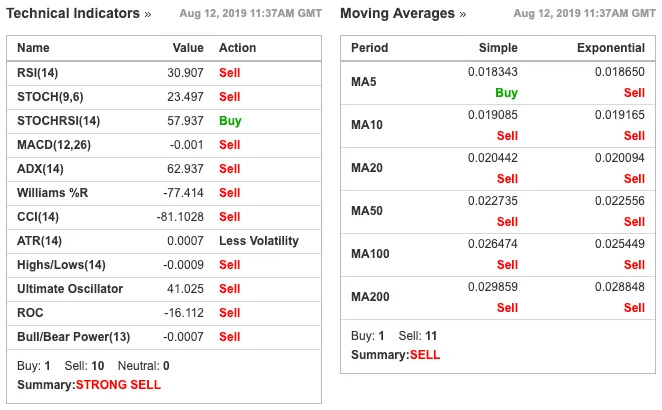Viewport: 662px width, 410px height.
Task: Click the MA5 simple Buy signal
Action: [506, 93]
